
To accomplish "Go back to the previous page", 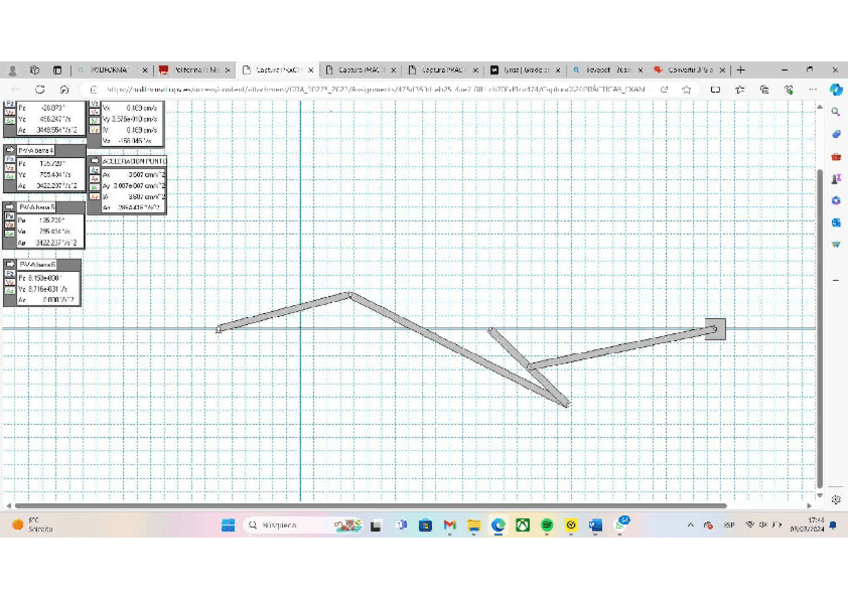I will pyautogui.click(x=16, y=90).
